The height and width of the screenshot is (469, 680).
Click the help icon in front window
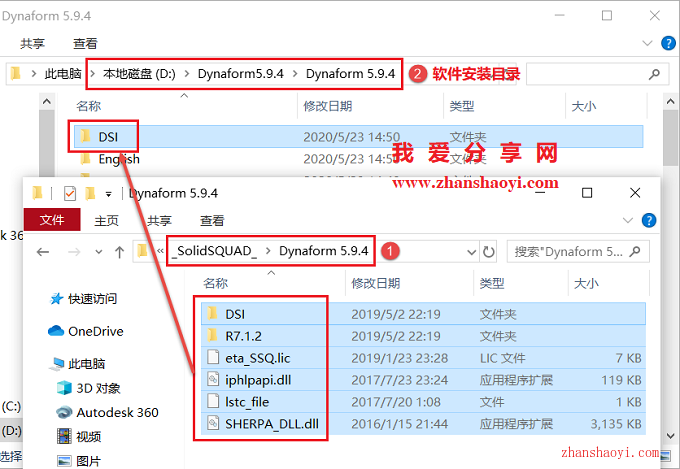(x=649, y=220)
